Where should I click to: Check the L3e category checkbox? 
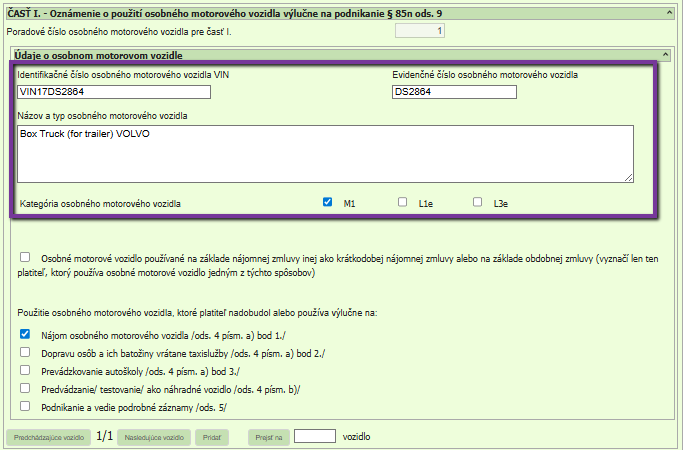point(477,202)
